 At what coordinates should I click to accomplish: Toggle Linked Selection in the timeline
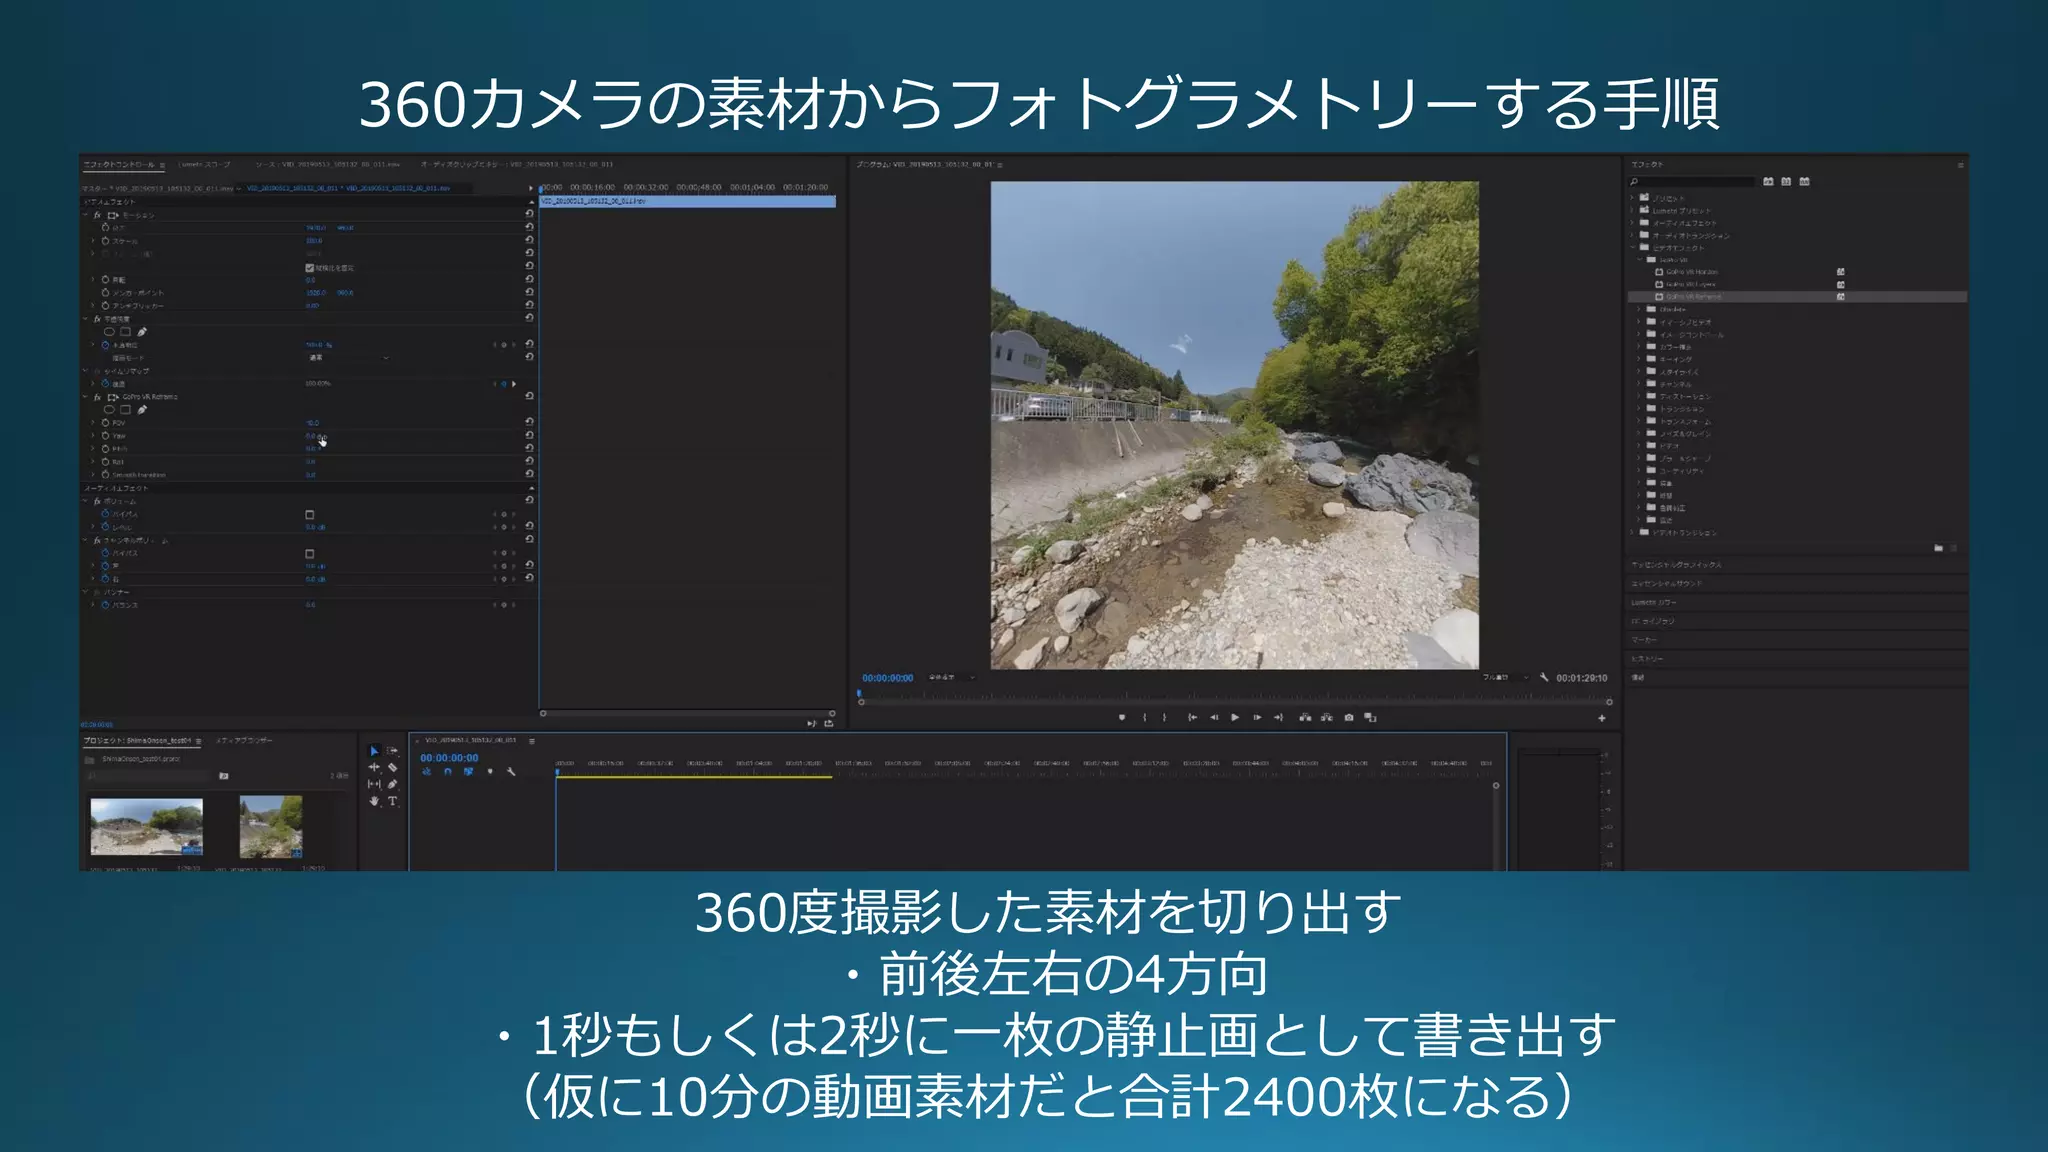(x=468, y=771)
